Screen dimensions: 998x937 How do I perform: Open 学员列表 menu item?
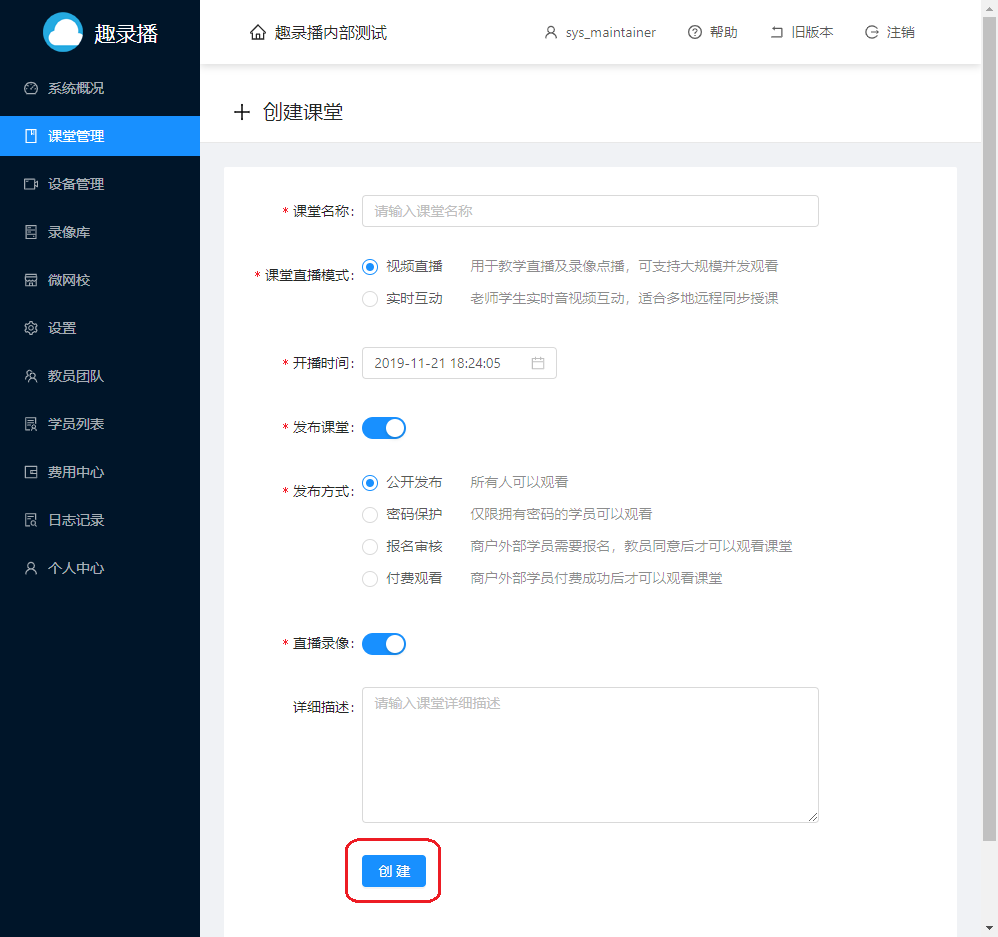click(100, 425)
